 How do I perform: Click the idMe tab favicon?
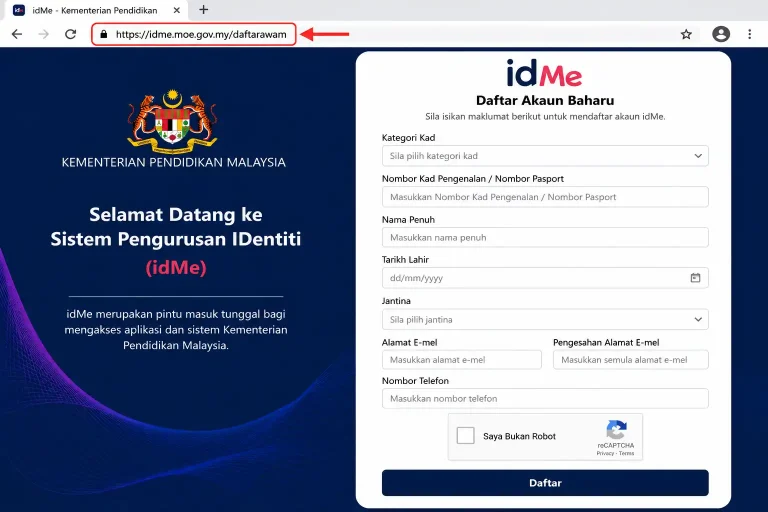19,10
